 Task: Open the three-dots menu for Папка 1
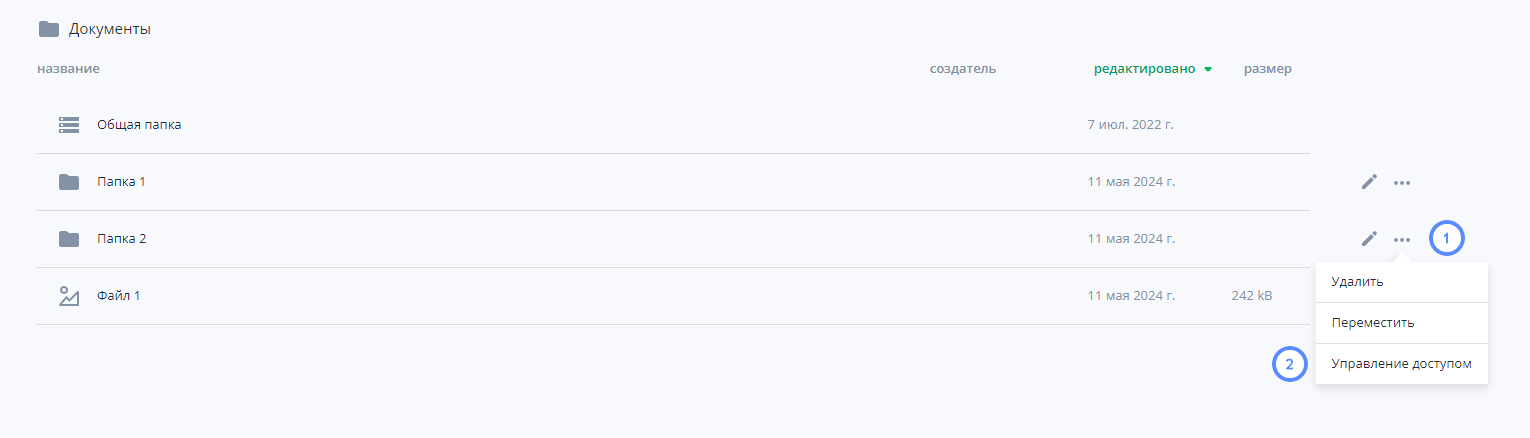[1402, 183]
